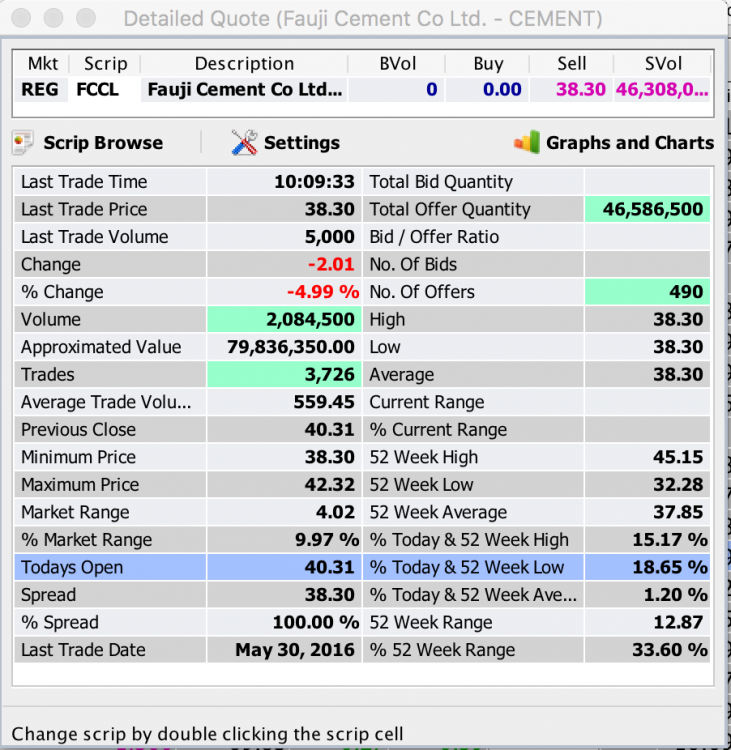Click the Last Trade Date May 30, 2016

295,650
